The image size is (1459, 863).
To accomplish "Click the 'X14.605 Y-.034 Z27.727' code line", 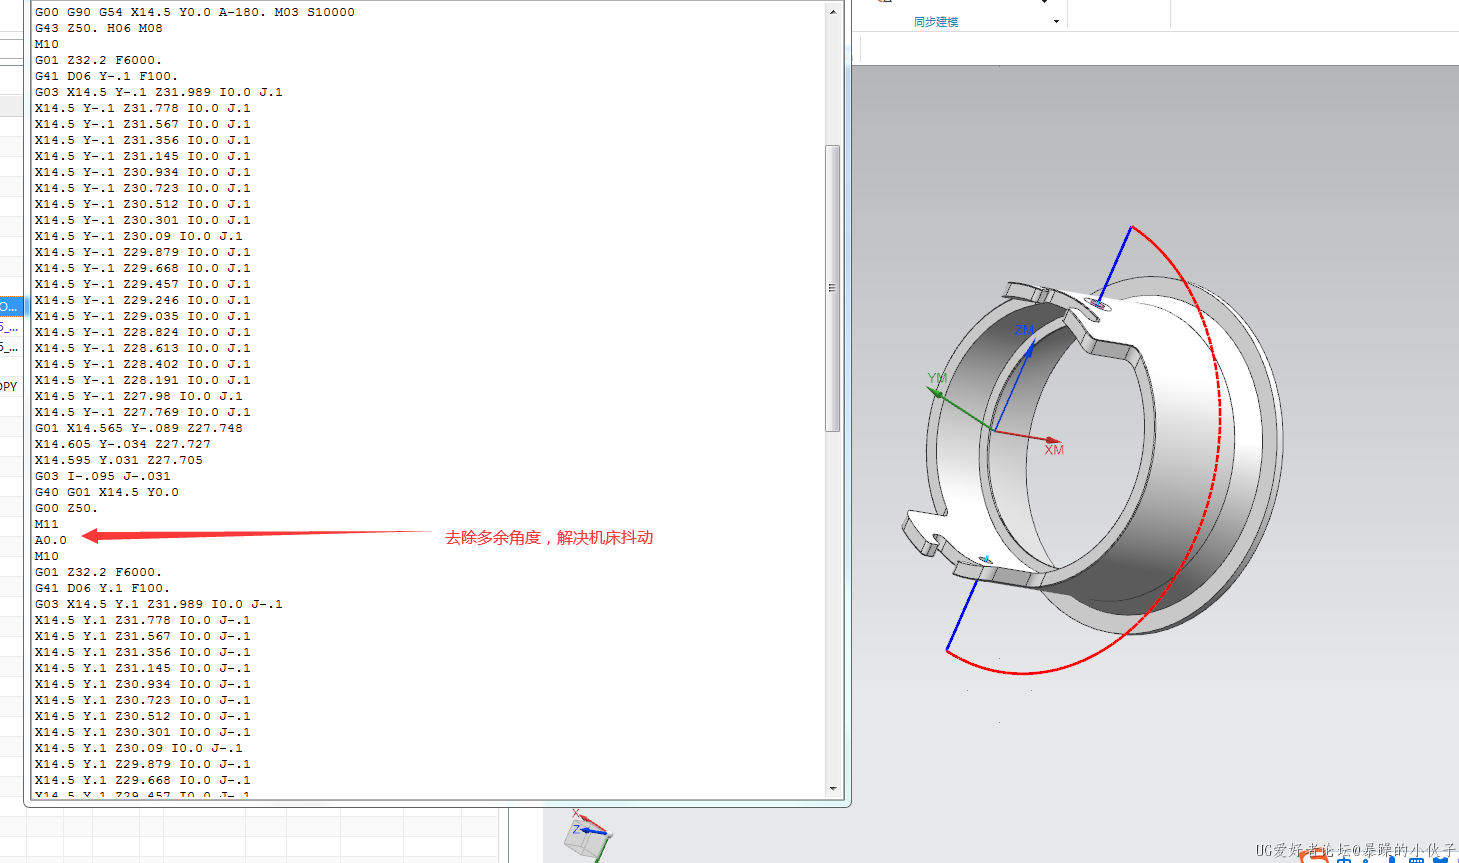I will pyautogui.click(x=123, y=444).
